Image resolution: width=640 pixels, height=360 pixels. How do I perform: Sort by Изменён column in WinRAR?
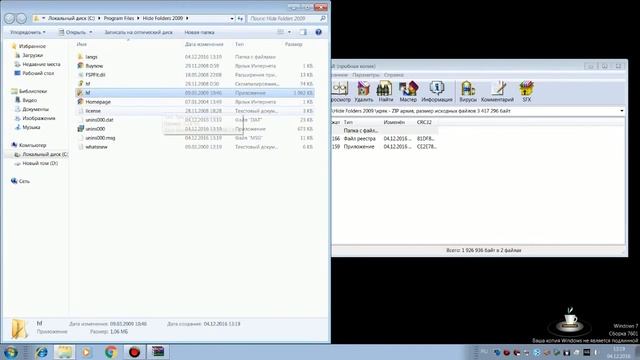coord(394,122)
